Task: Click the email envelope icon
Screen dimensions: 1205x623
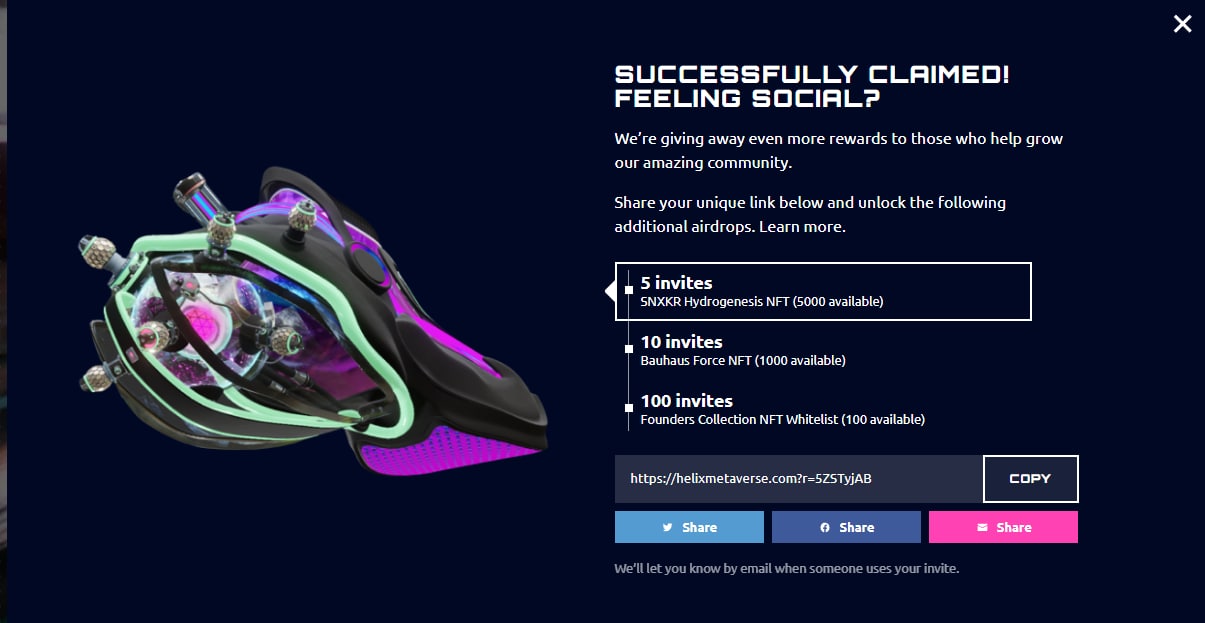Action: [x=982, y=527]
